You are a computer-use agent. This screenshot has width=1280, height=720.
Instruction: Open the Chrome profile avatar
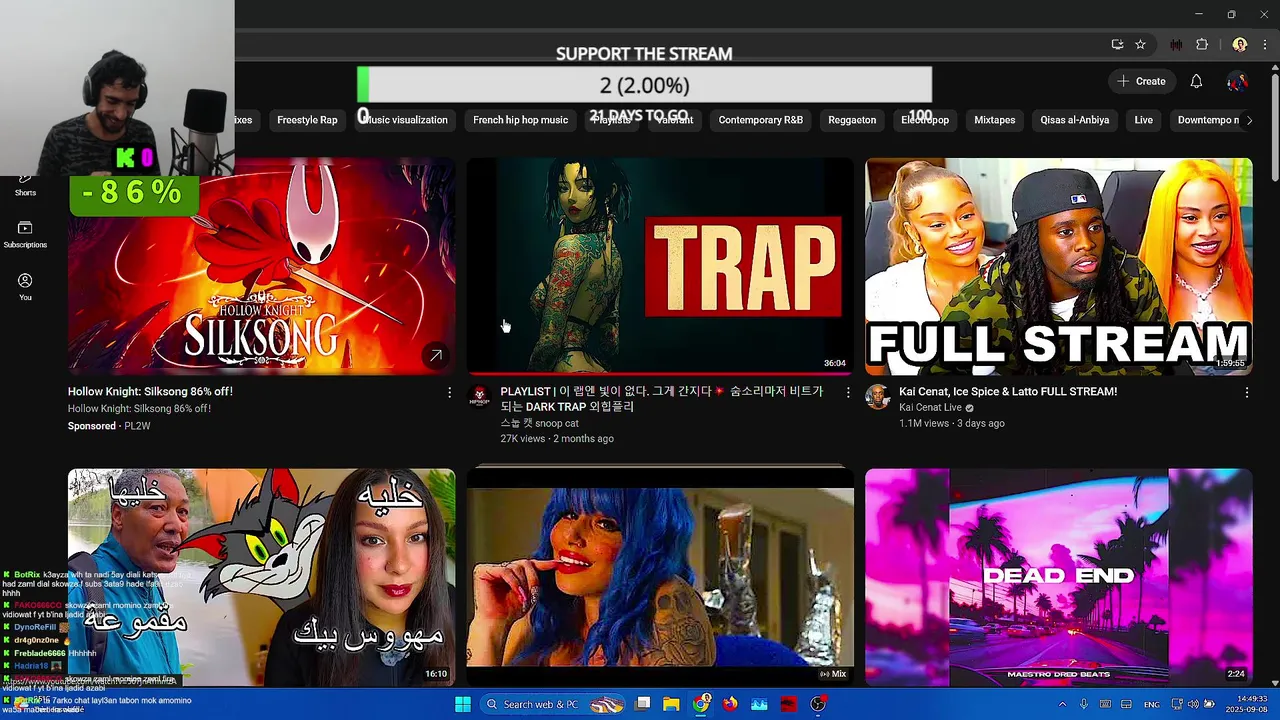click(x=1240, y=44)
